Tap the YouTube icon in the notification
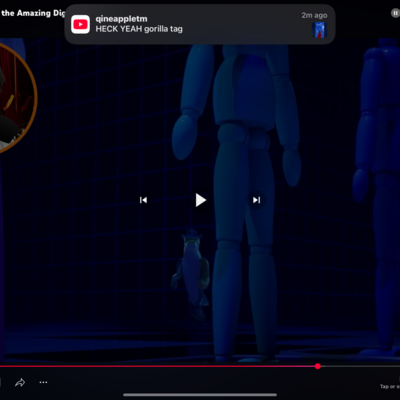Screen dimensions: 400x400 [80, 24]
